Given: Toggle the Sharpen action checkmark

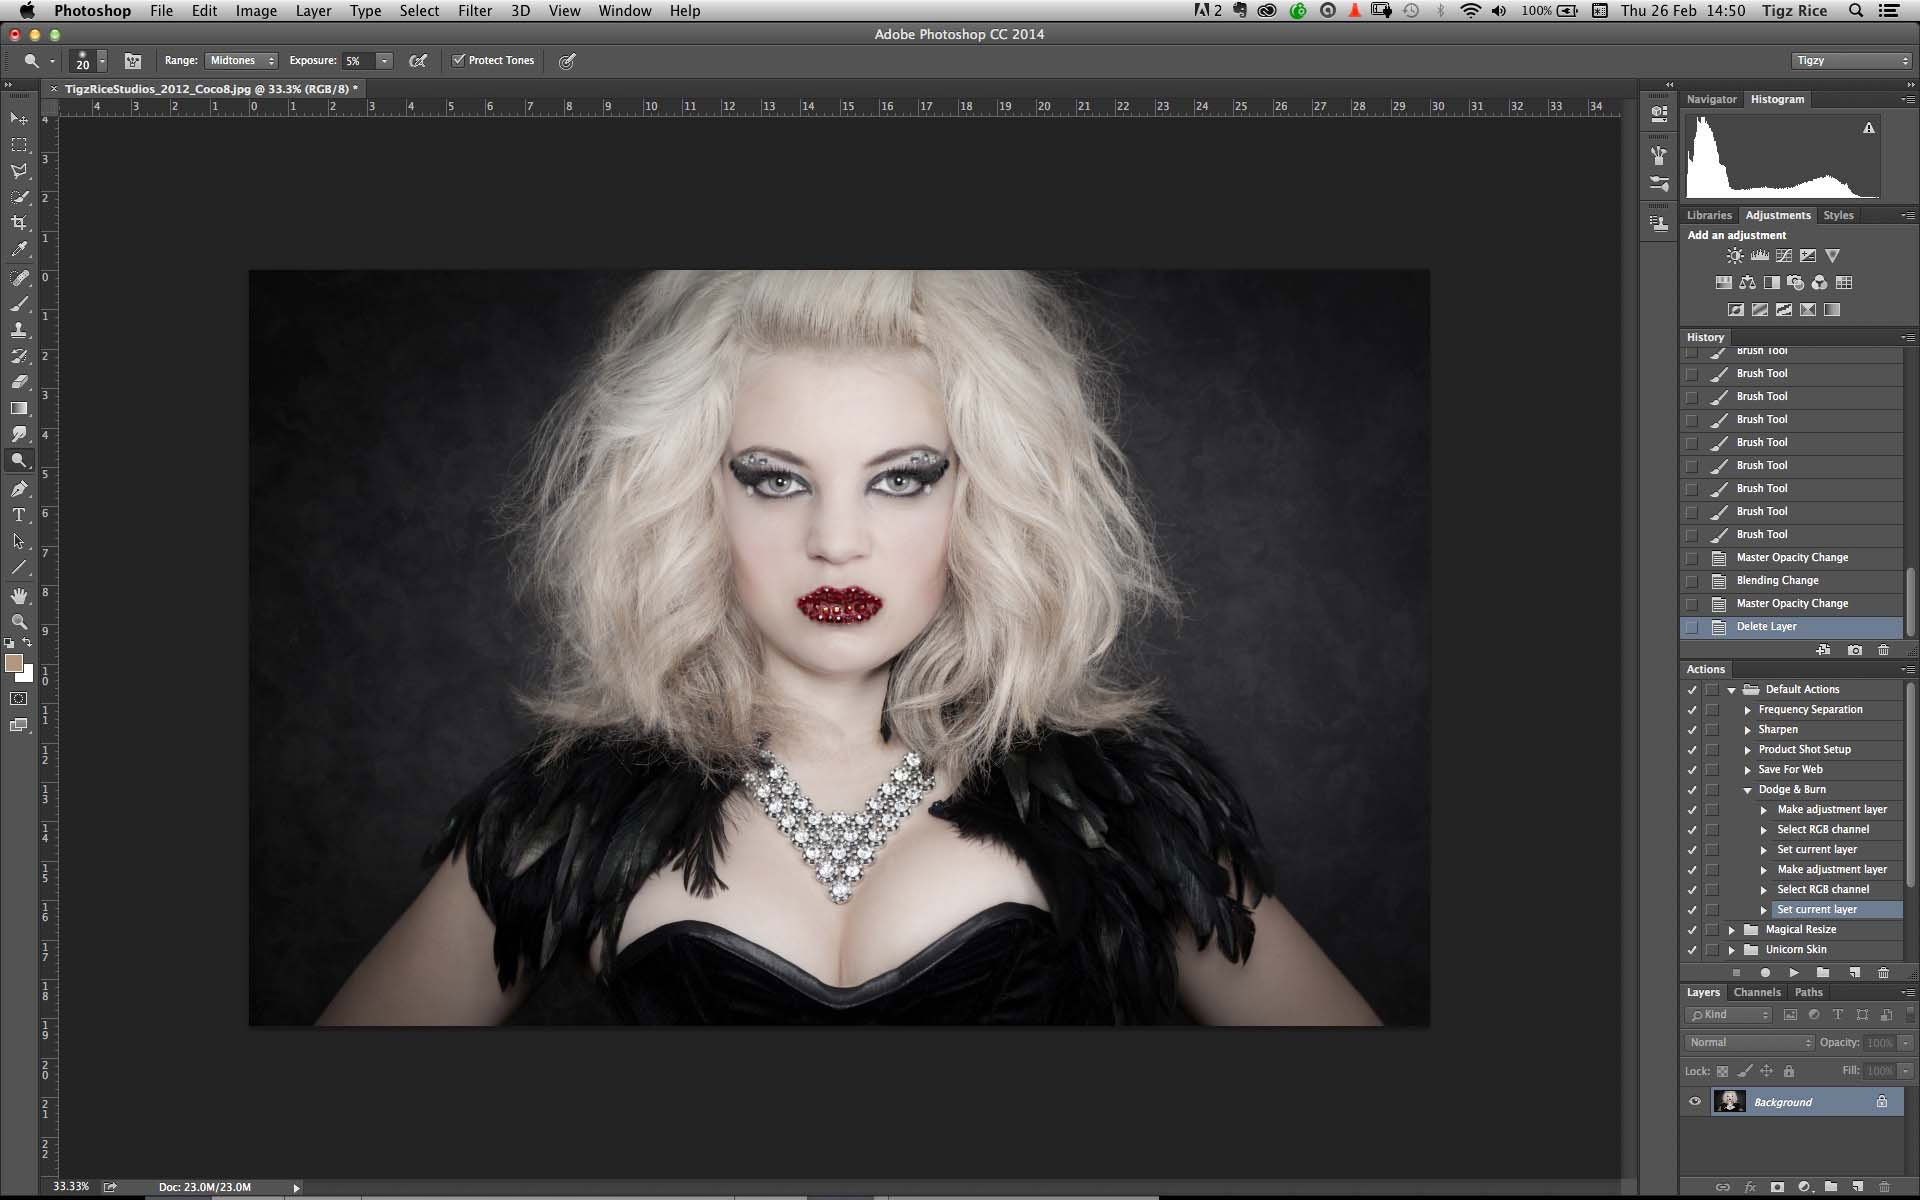Looking at the screenshot, I should (1692, 730).
